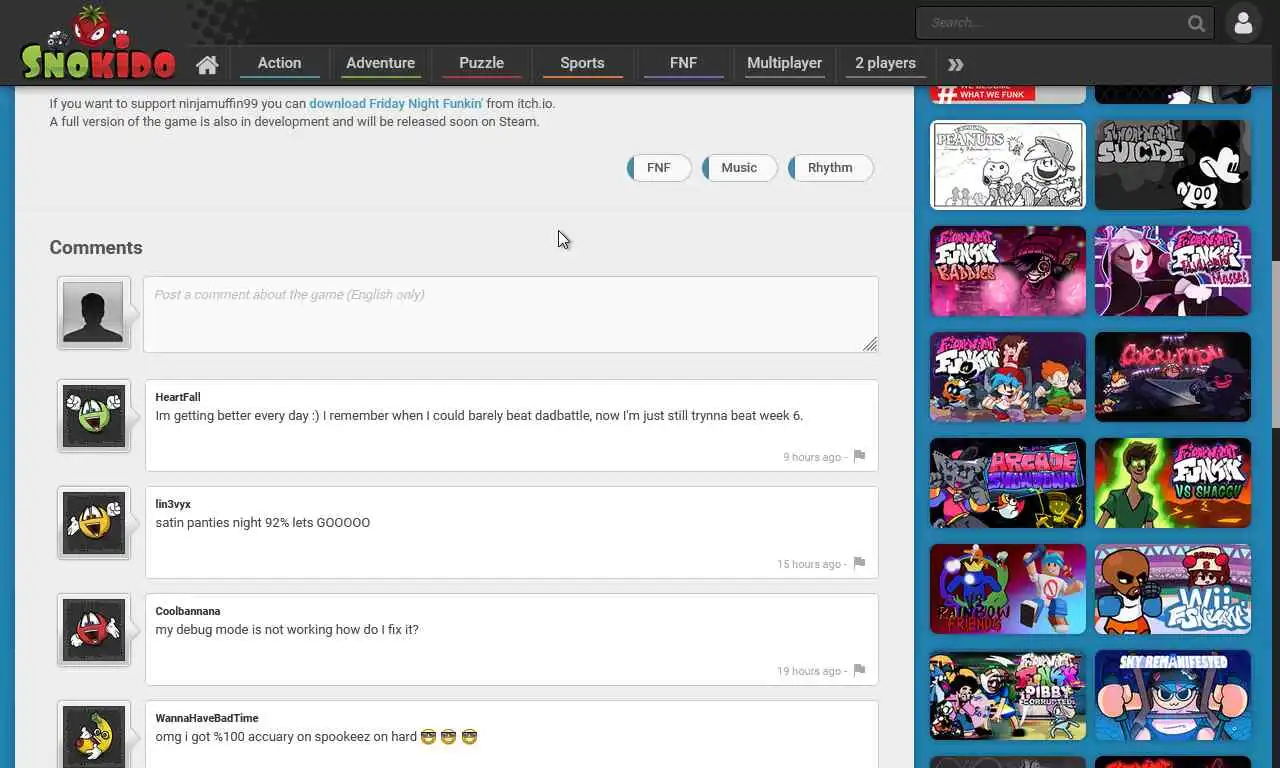1280x768 pixels.
Task: Open the Sky Remanifested game thumbnail
Action: (1173, 695)
